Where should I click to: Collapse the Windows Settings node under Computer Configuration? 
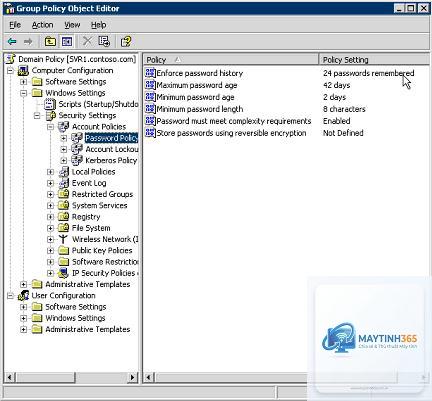23,93
